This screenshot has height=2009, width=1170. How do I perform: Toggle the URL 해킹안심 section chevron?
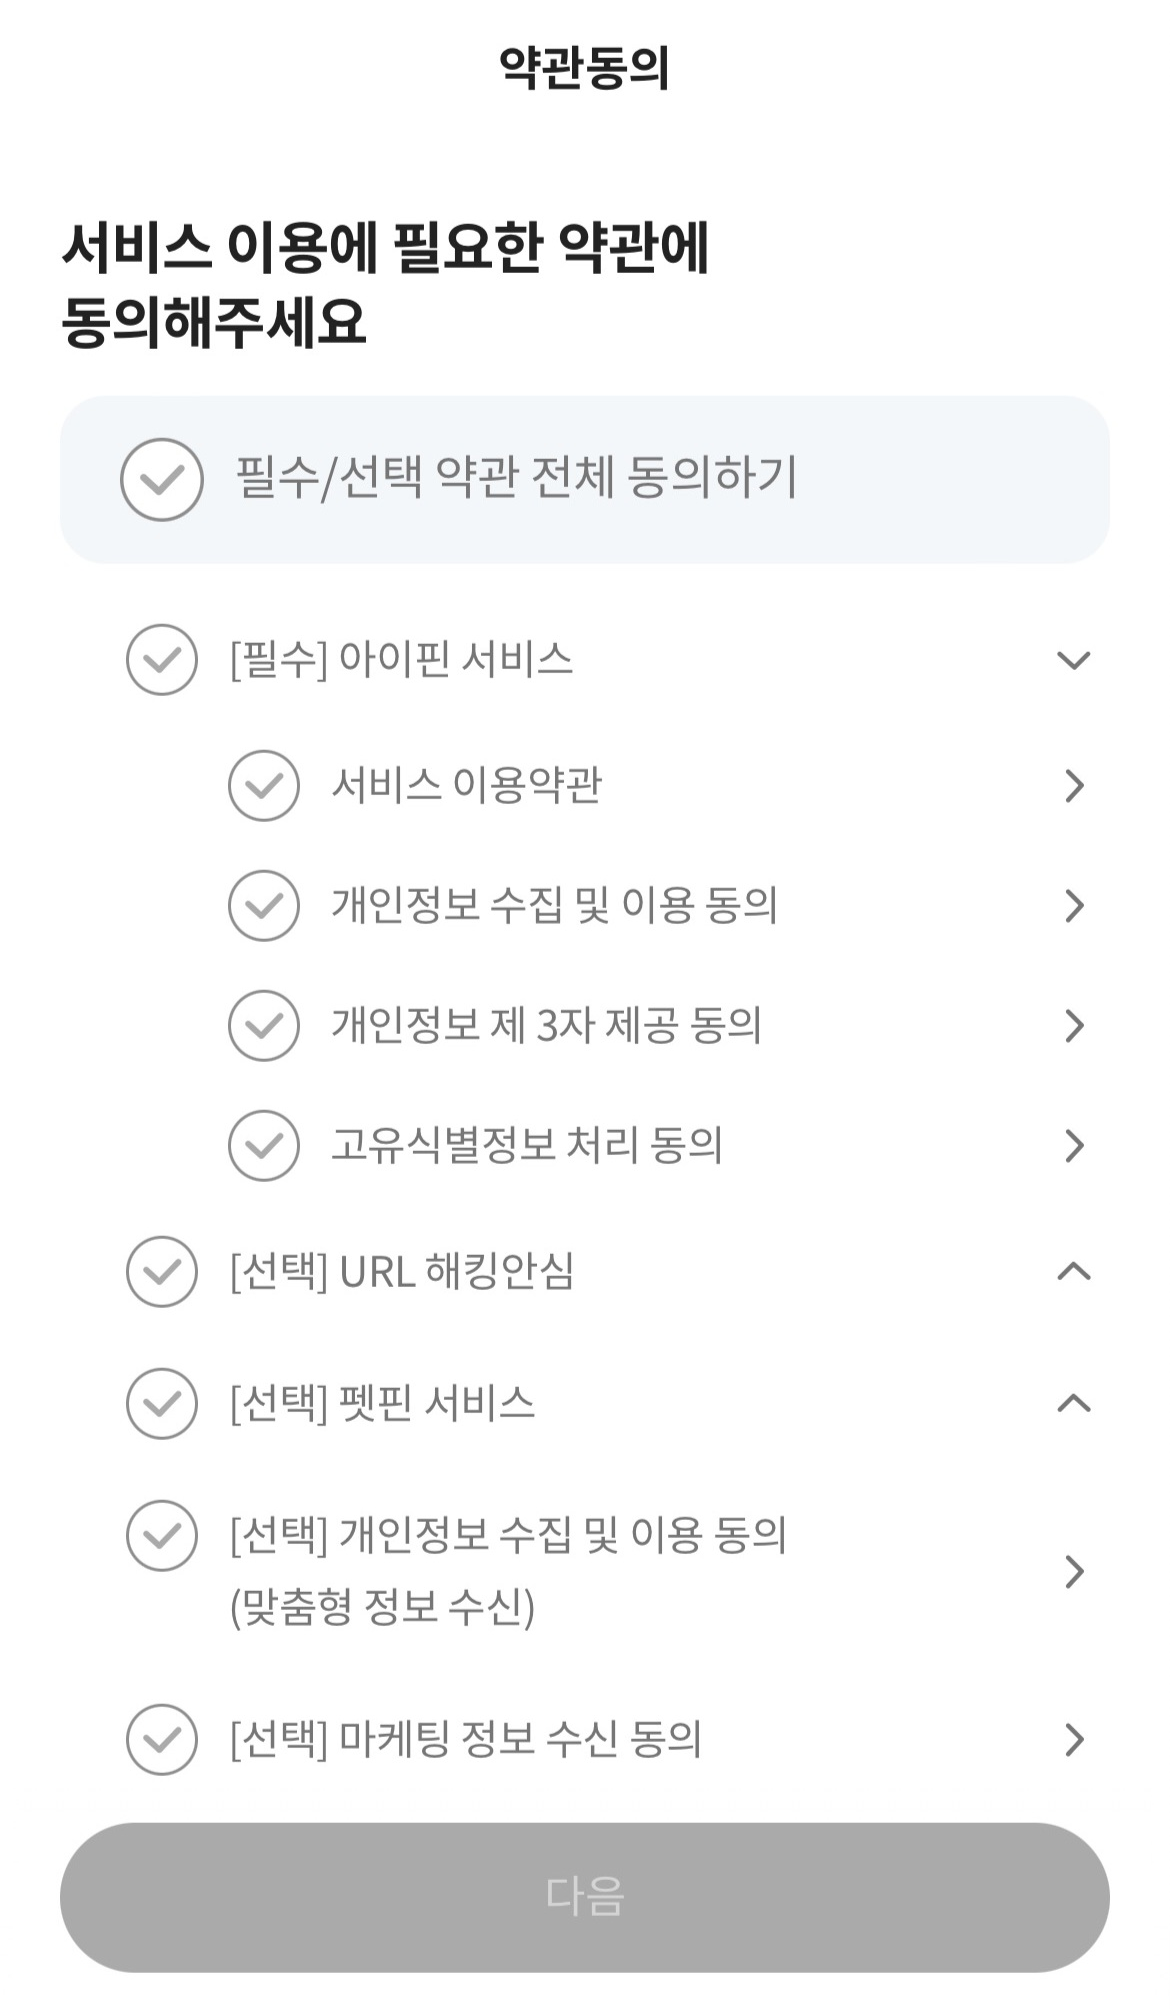click(1074, 1272)
